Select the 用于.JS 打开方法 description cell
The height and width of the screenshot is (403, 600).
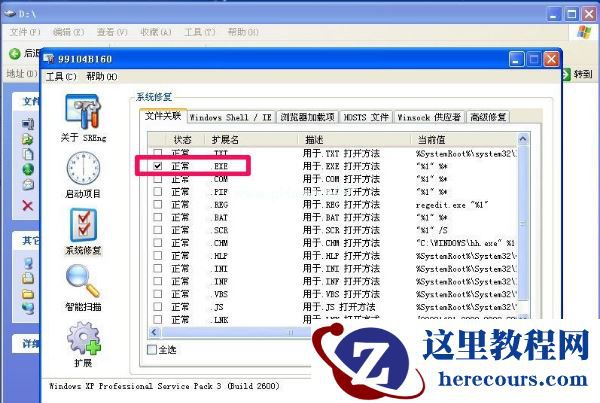click(339, 307)
